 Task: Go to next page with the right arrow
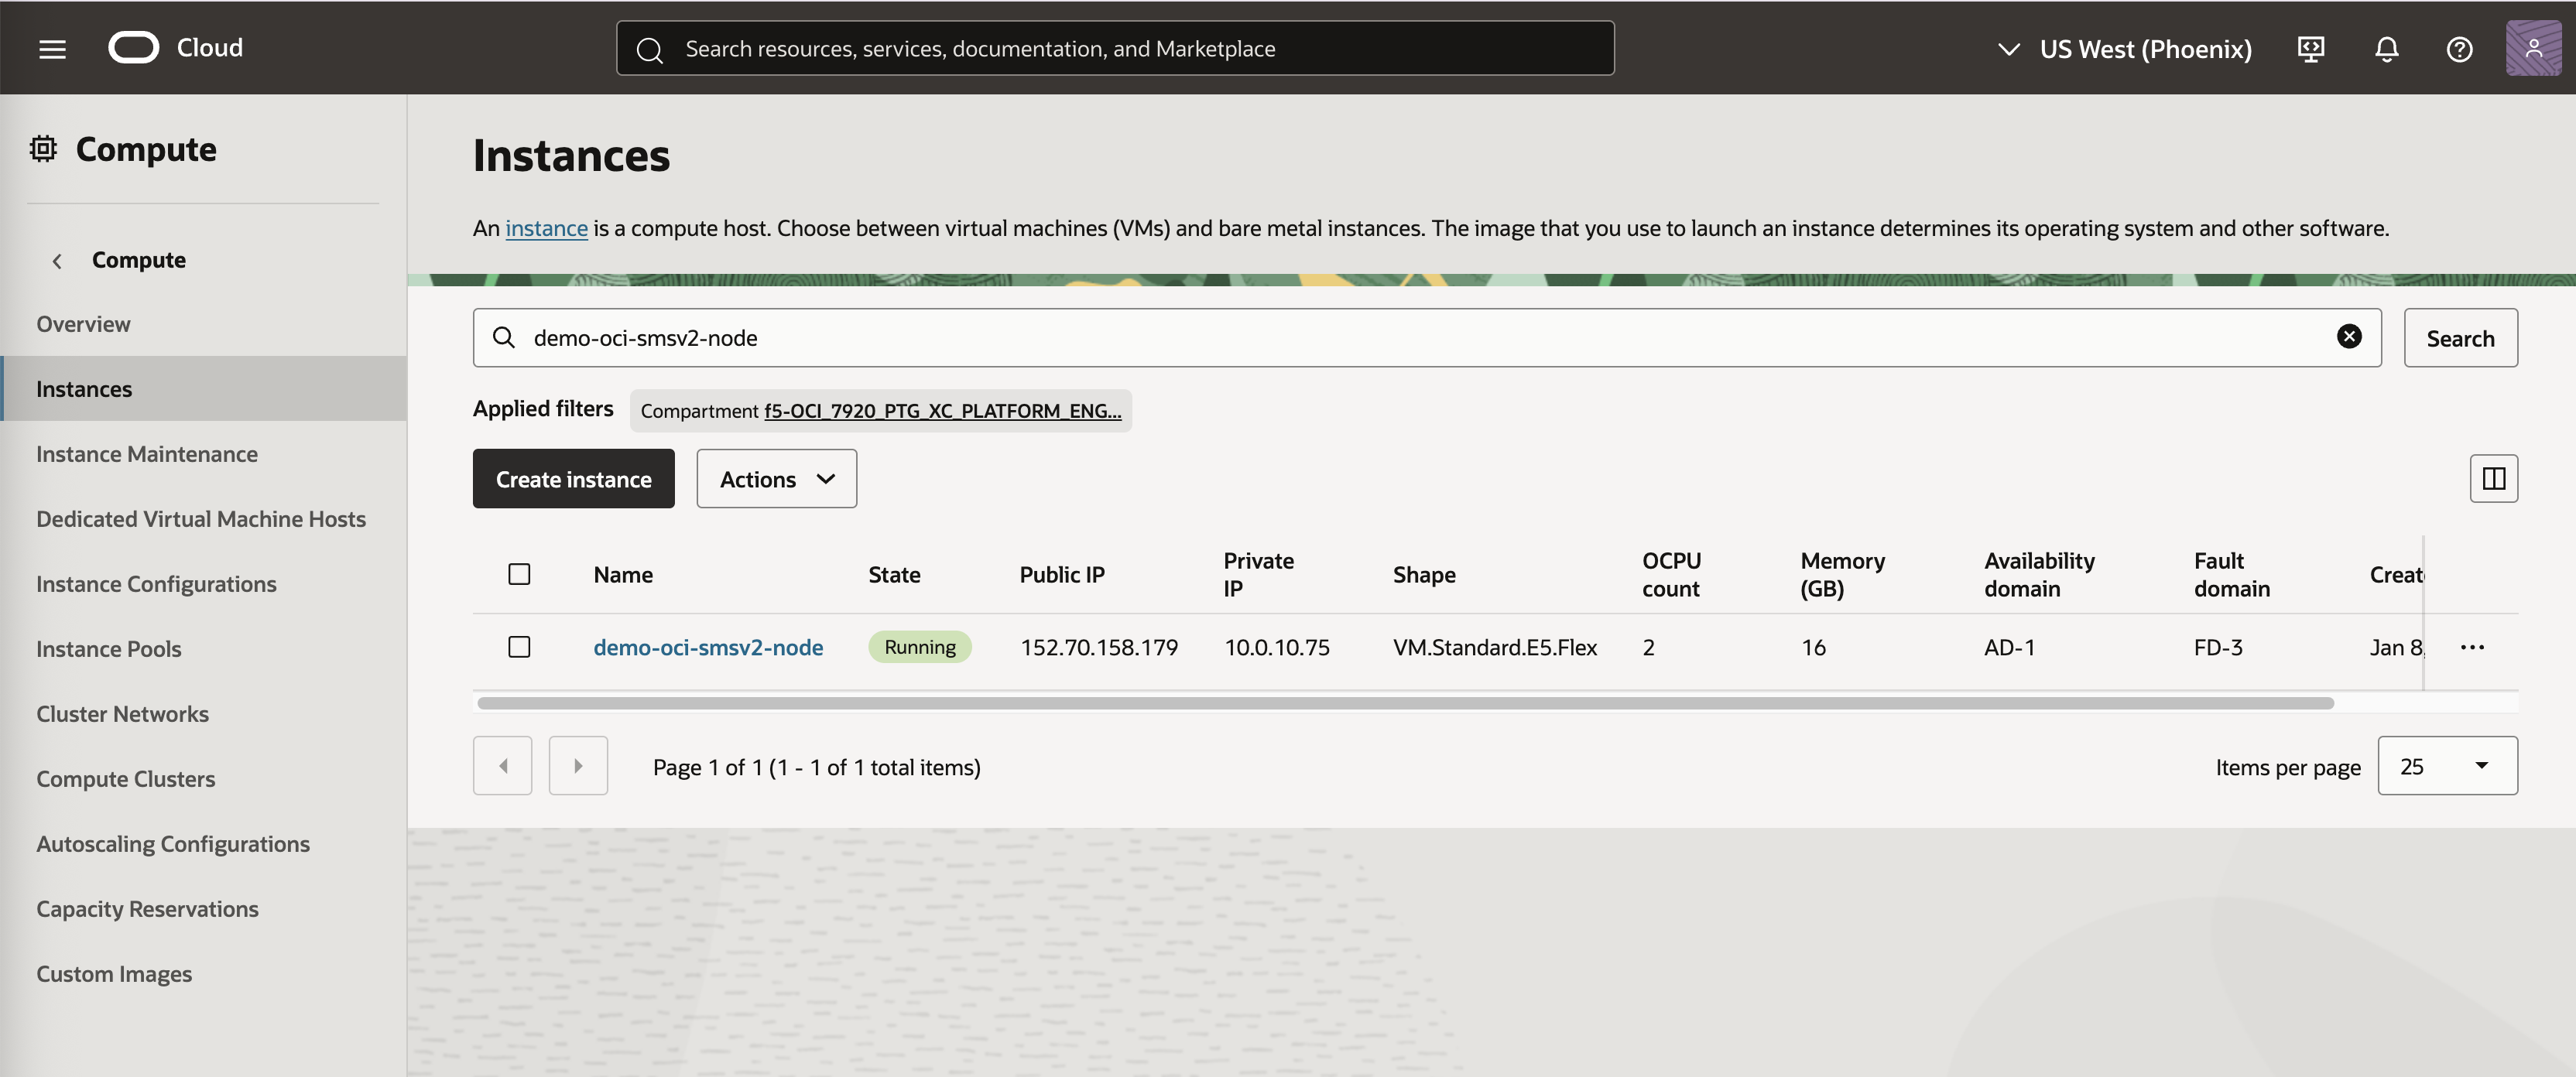pos(578,765)
